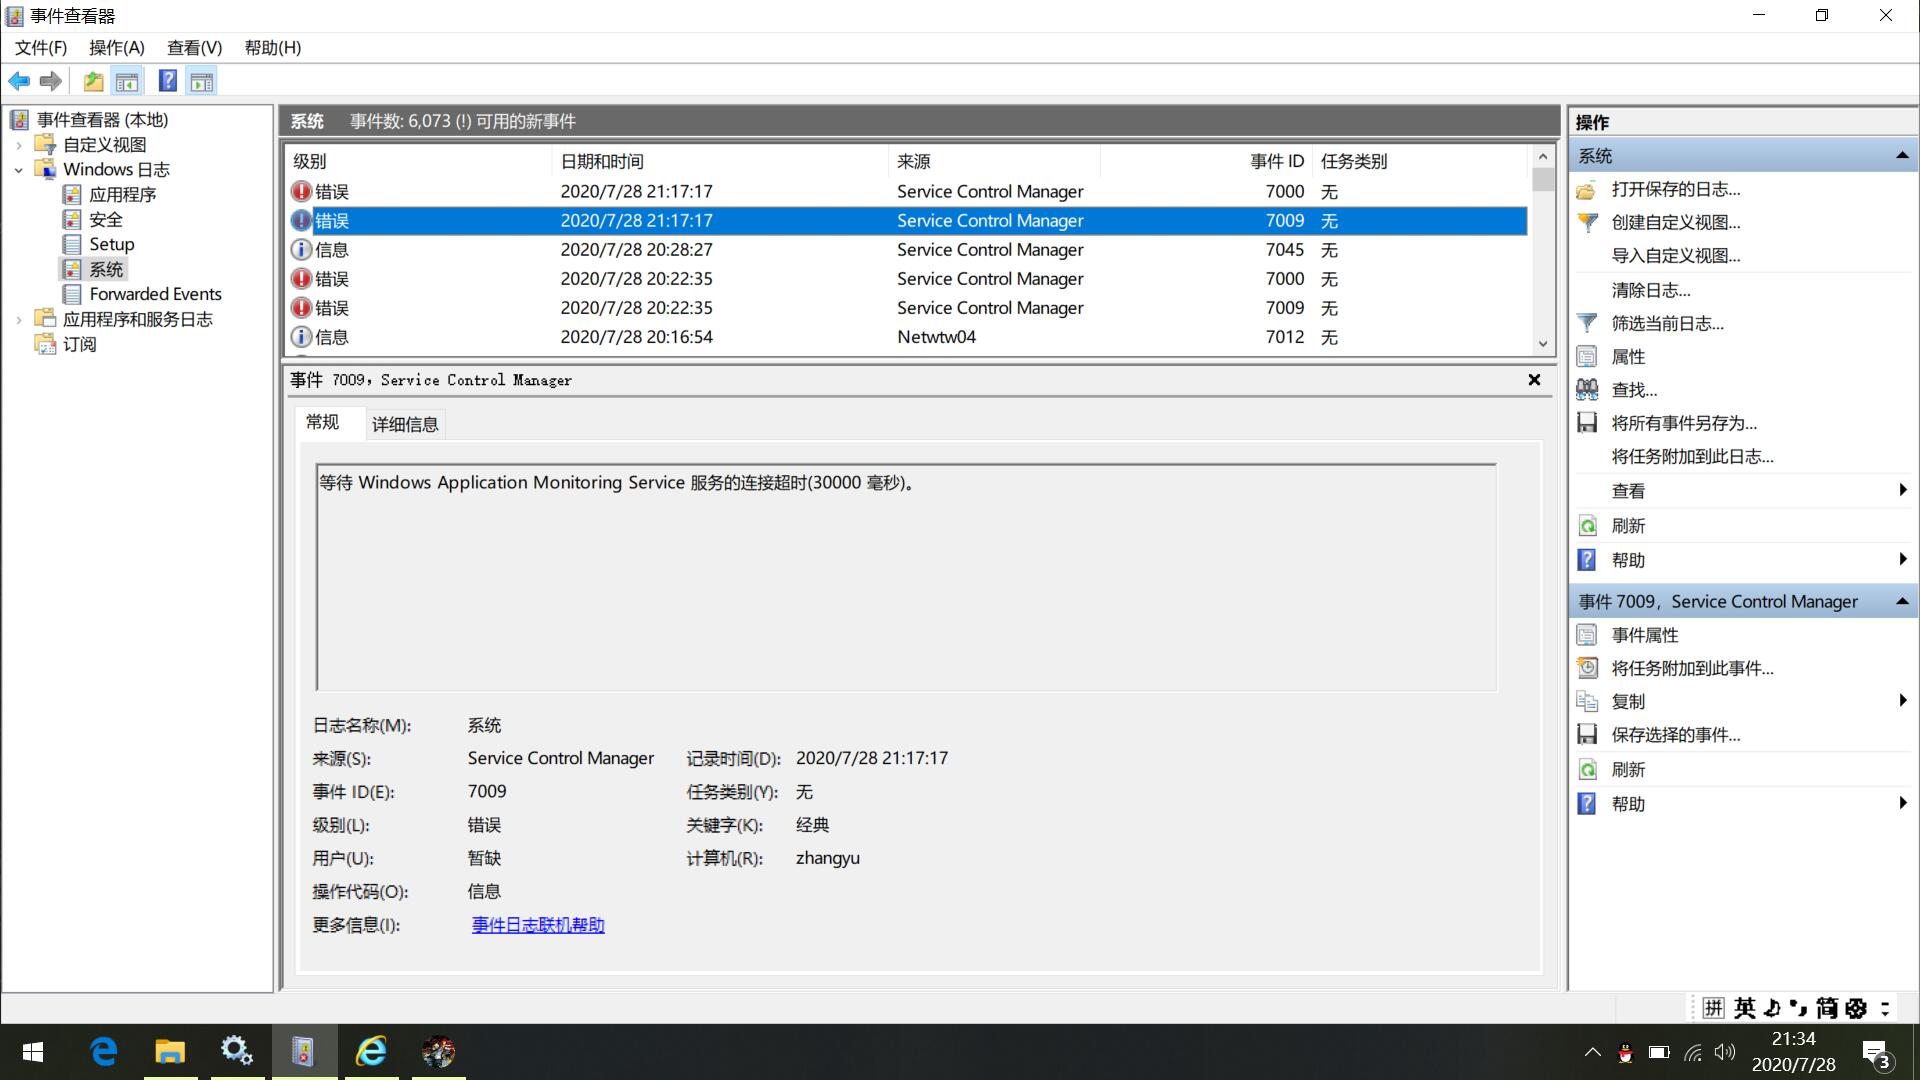Image resolution: width=1920 pixels, height=1080 pixels.
Task: Open 帮助(H) menu
Action: click(272, 47)
